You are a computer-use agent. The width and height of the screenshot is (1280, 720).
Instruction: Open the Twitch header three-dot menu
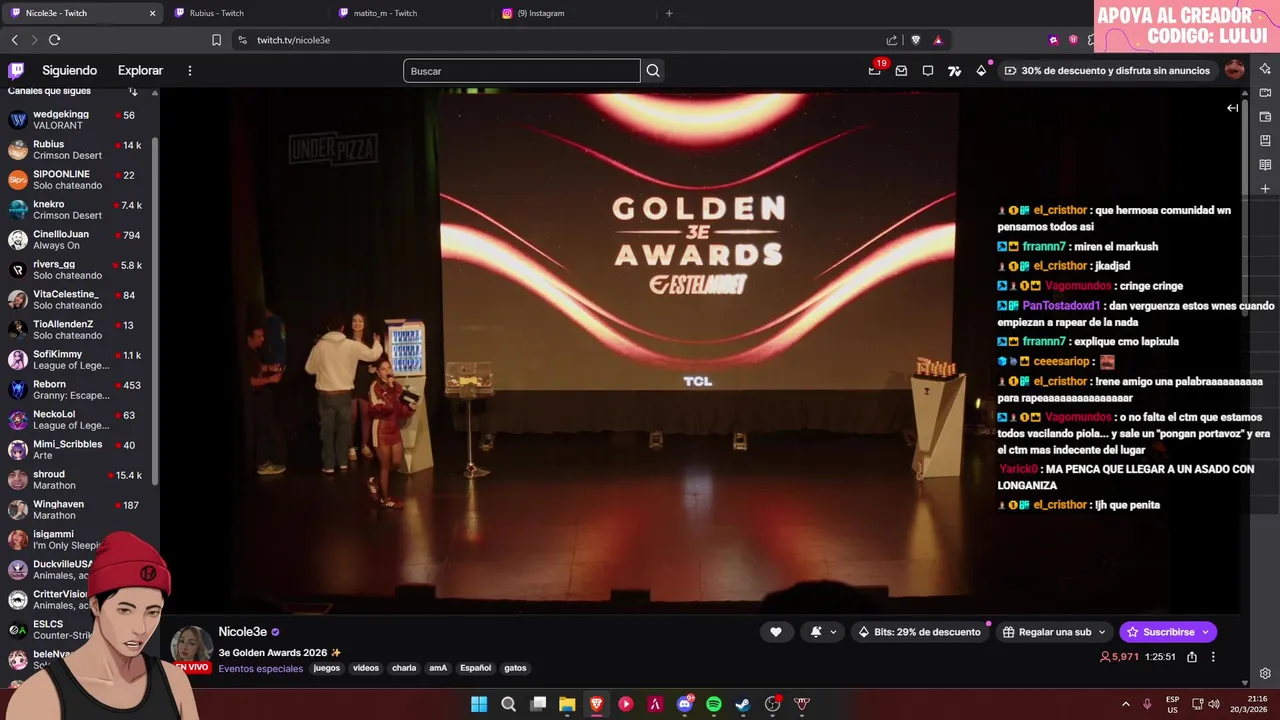coord(189,71)
